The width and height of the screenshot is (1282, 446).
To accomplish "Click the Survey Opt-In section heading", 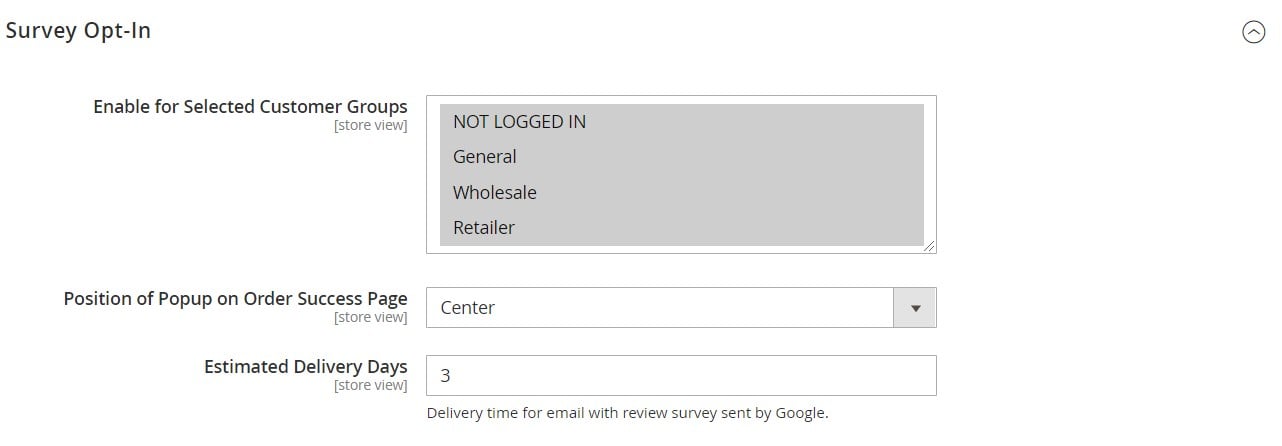I will pyautogui.click(x=78, y=31).
